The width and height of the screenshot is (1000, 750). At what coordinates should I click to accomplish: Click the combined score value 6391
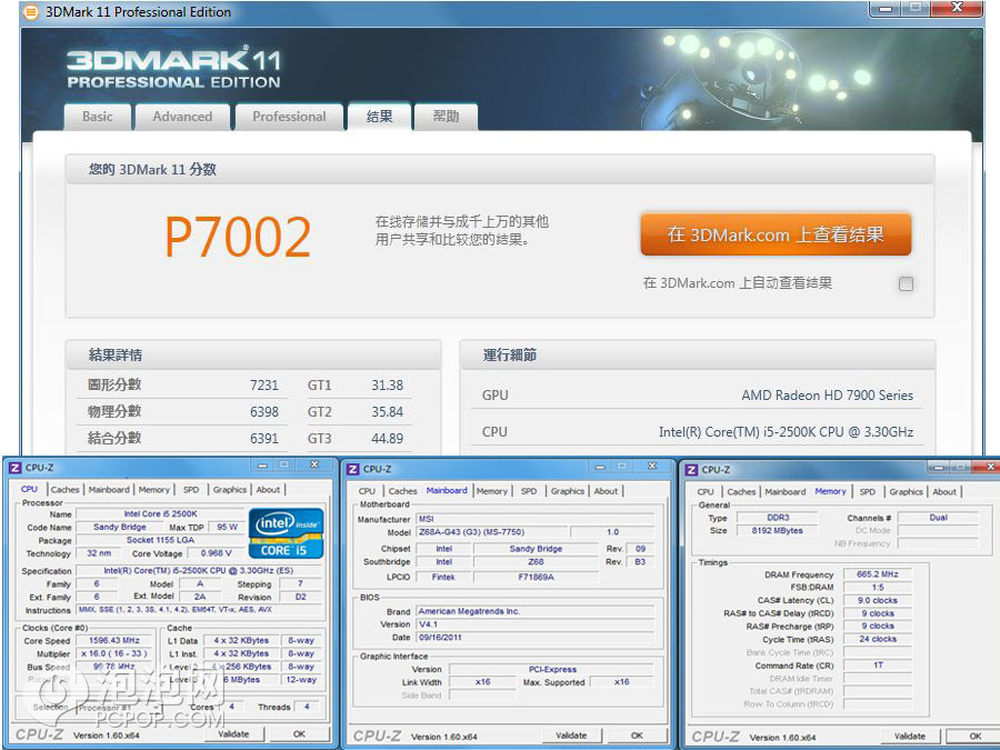tap(264, 438)
